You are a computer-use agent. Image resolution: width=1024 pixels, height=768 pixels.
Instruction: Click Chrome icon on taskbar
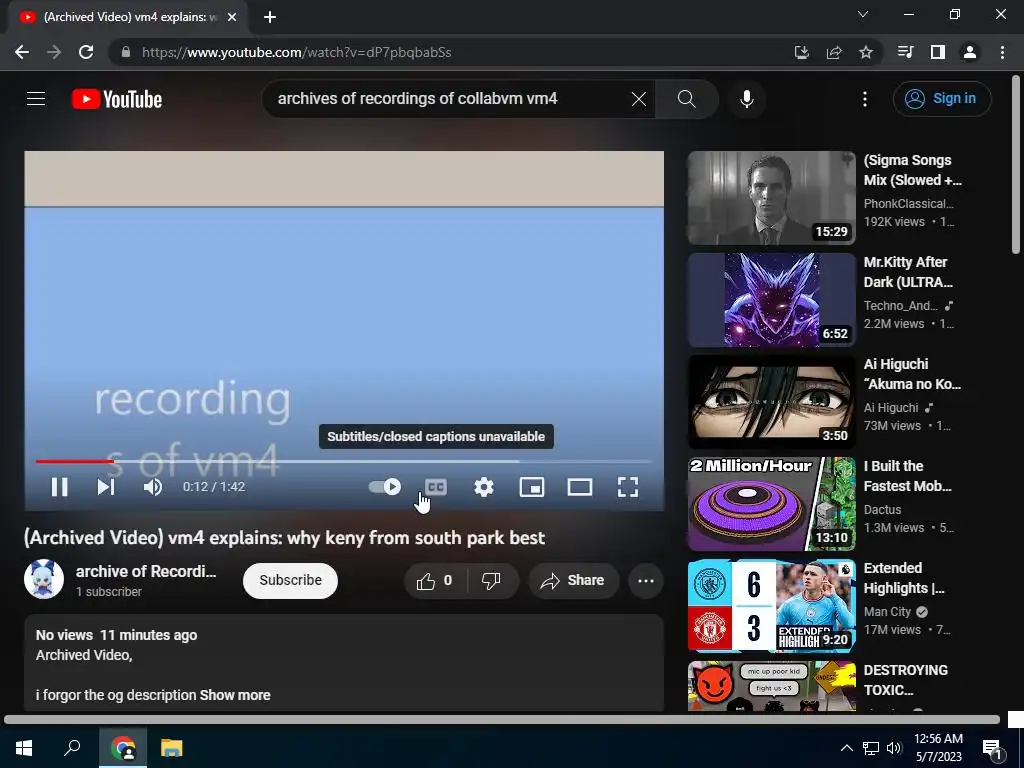click(123, 748)
